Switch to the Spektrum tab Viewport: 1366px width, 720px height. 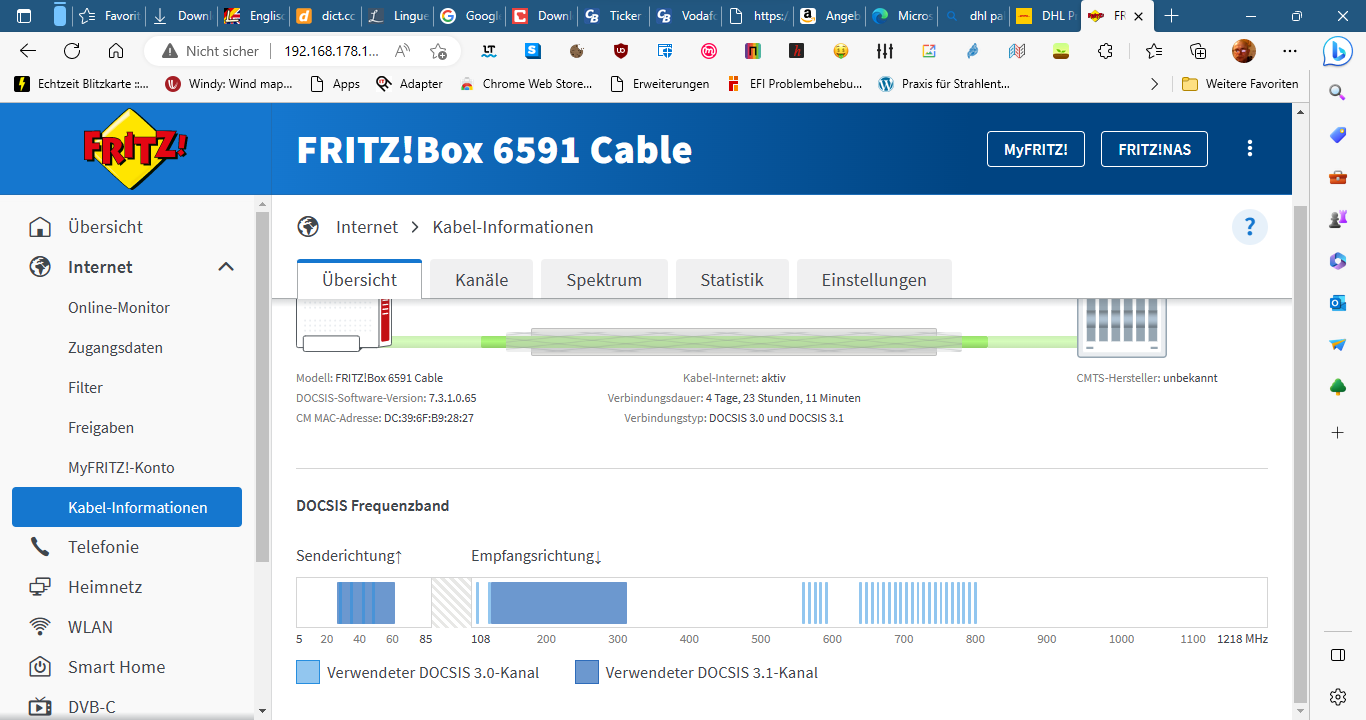tap(604, 280)
